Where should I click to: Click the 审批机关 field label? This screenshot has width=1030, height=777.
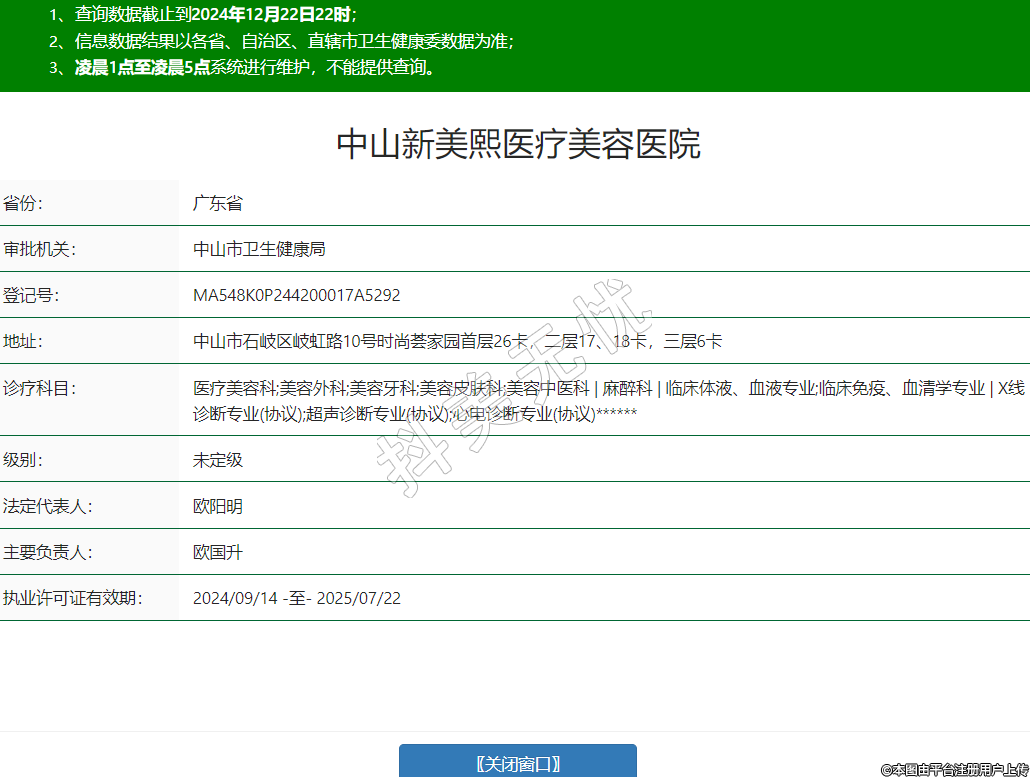(x=39, y=249)
